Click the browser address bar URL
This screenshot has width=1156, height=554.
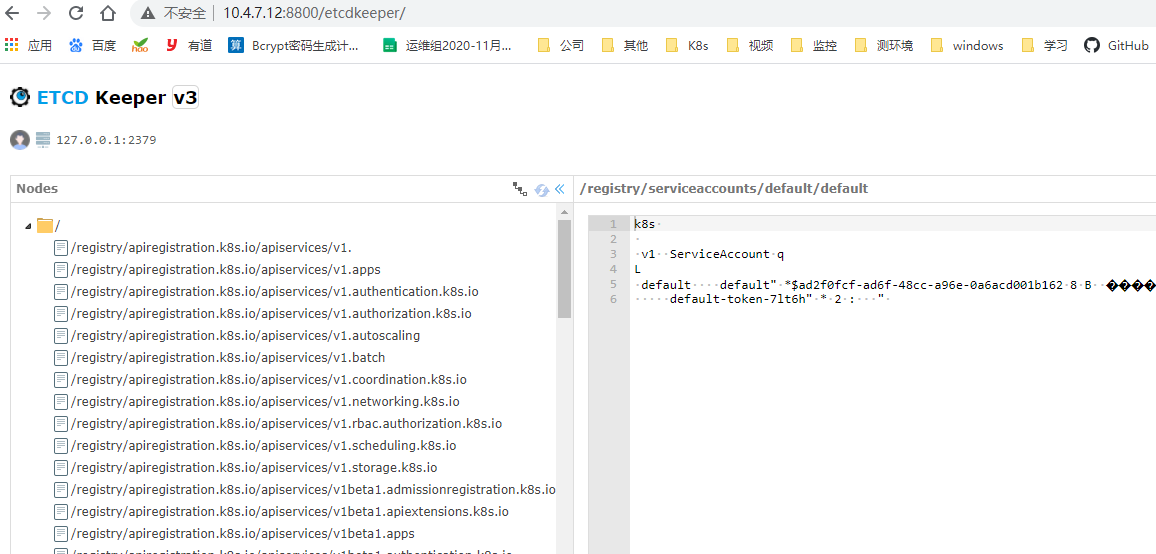(315, 13)
